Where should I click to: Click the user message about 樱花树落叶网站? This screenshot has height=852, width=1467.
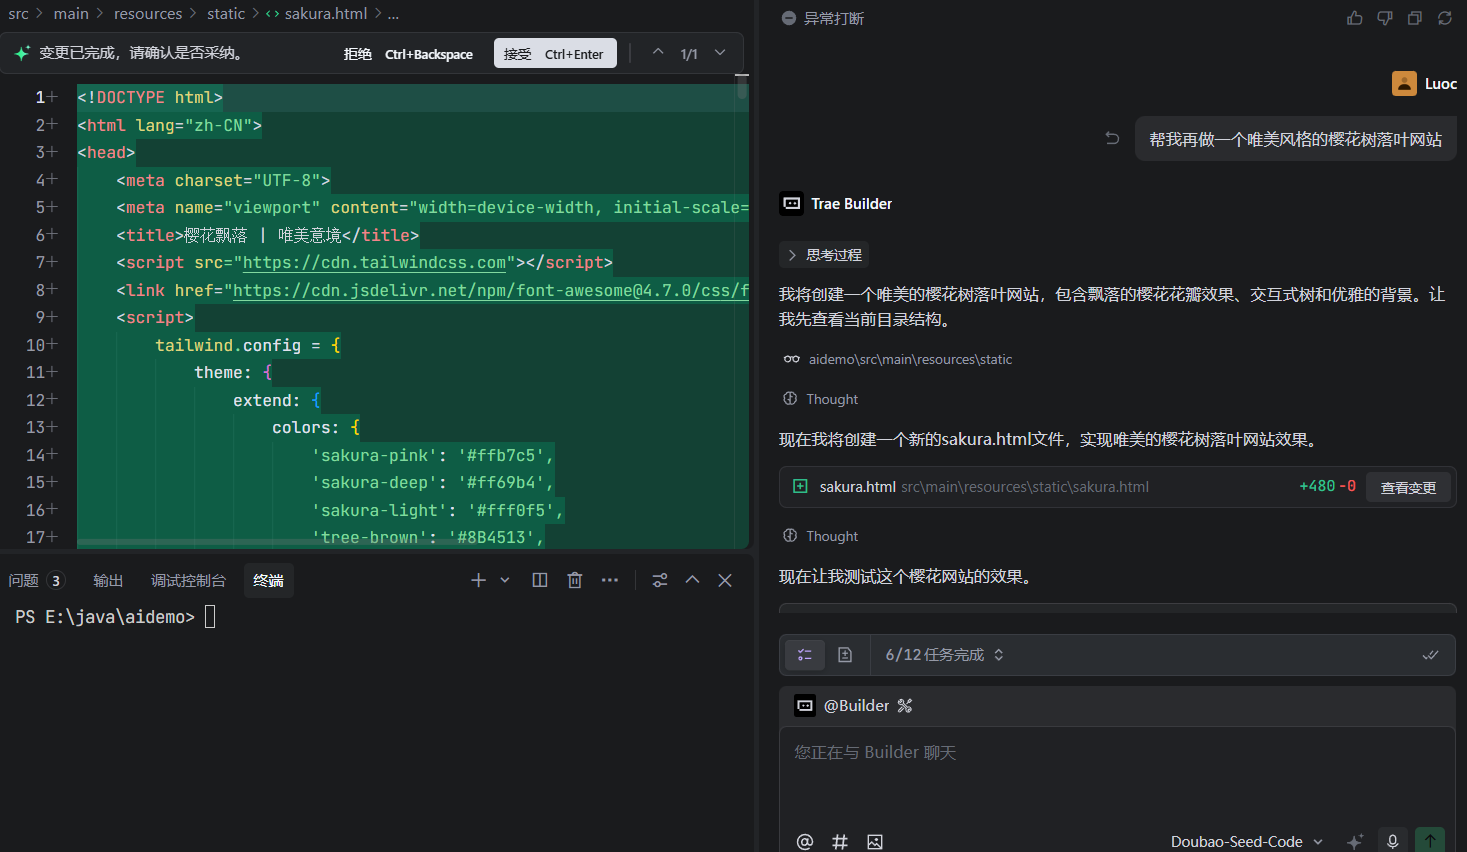click(x=1295, y=139)
